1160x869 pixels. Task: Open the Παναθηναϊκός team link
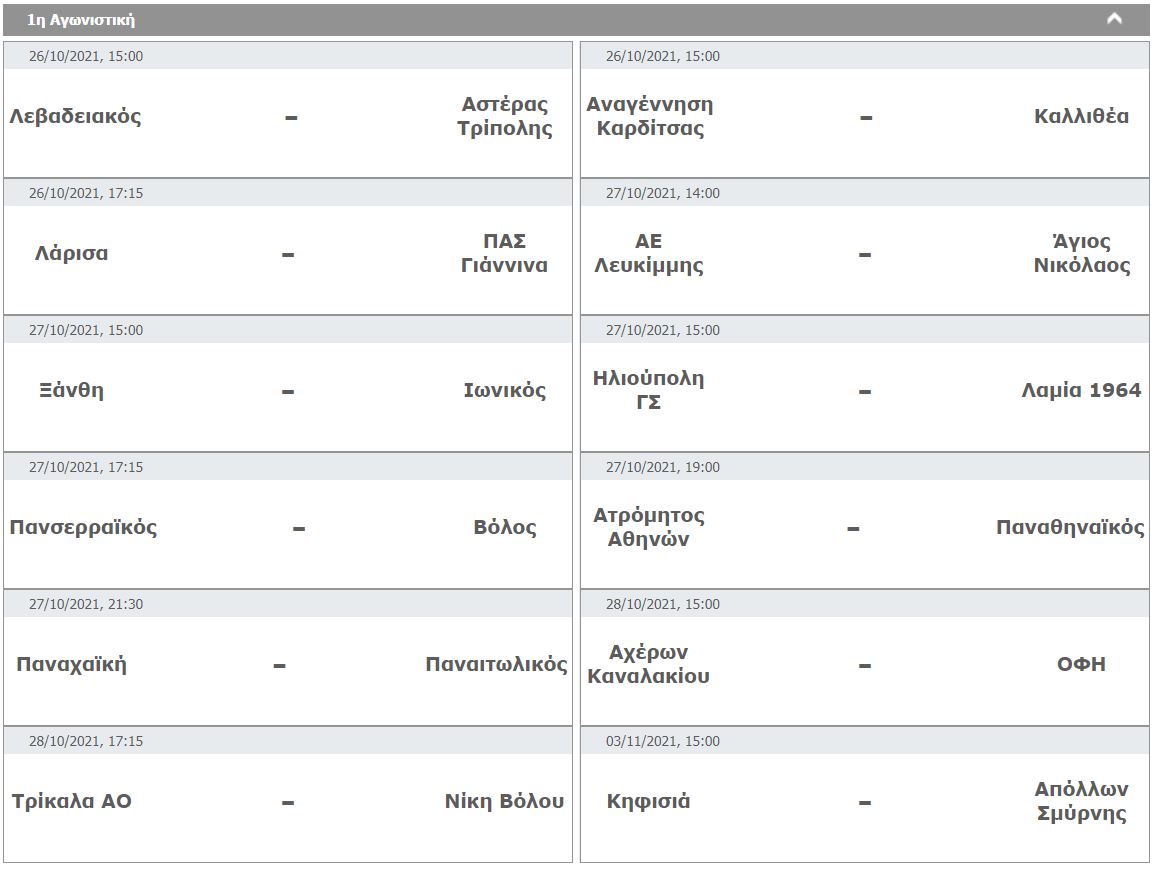[x=1070, y=527]
